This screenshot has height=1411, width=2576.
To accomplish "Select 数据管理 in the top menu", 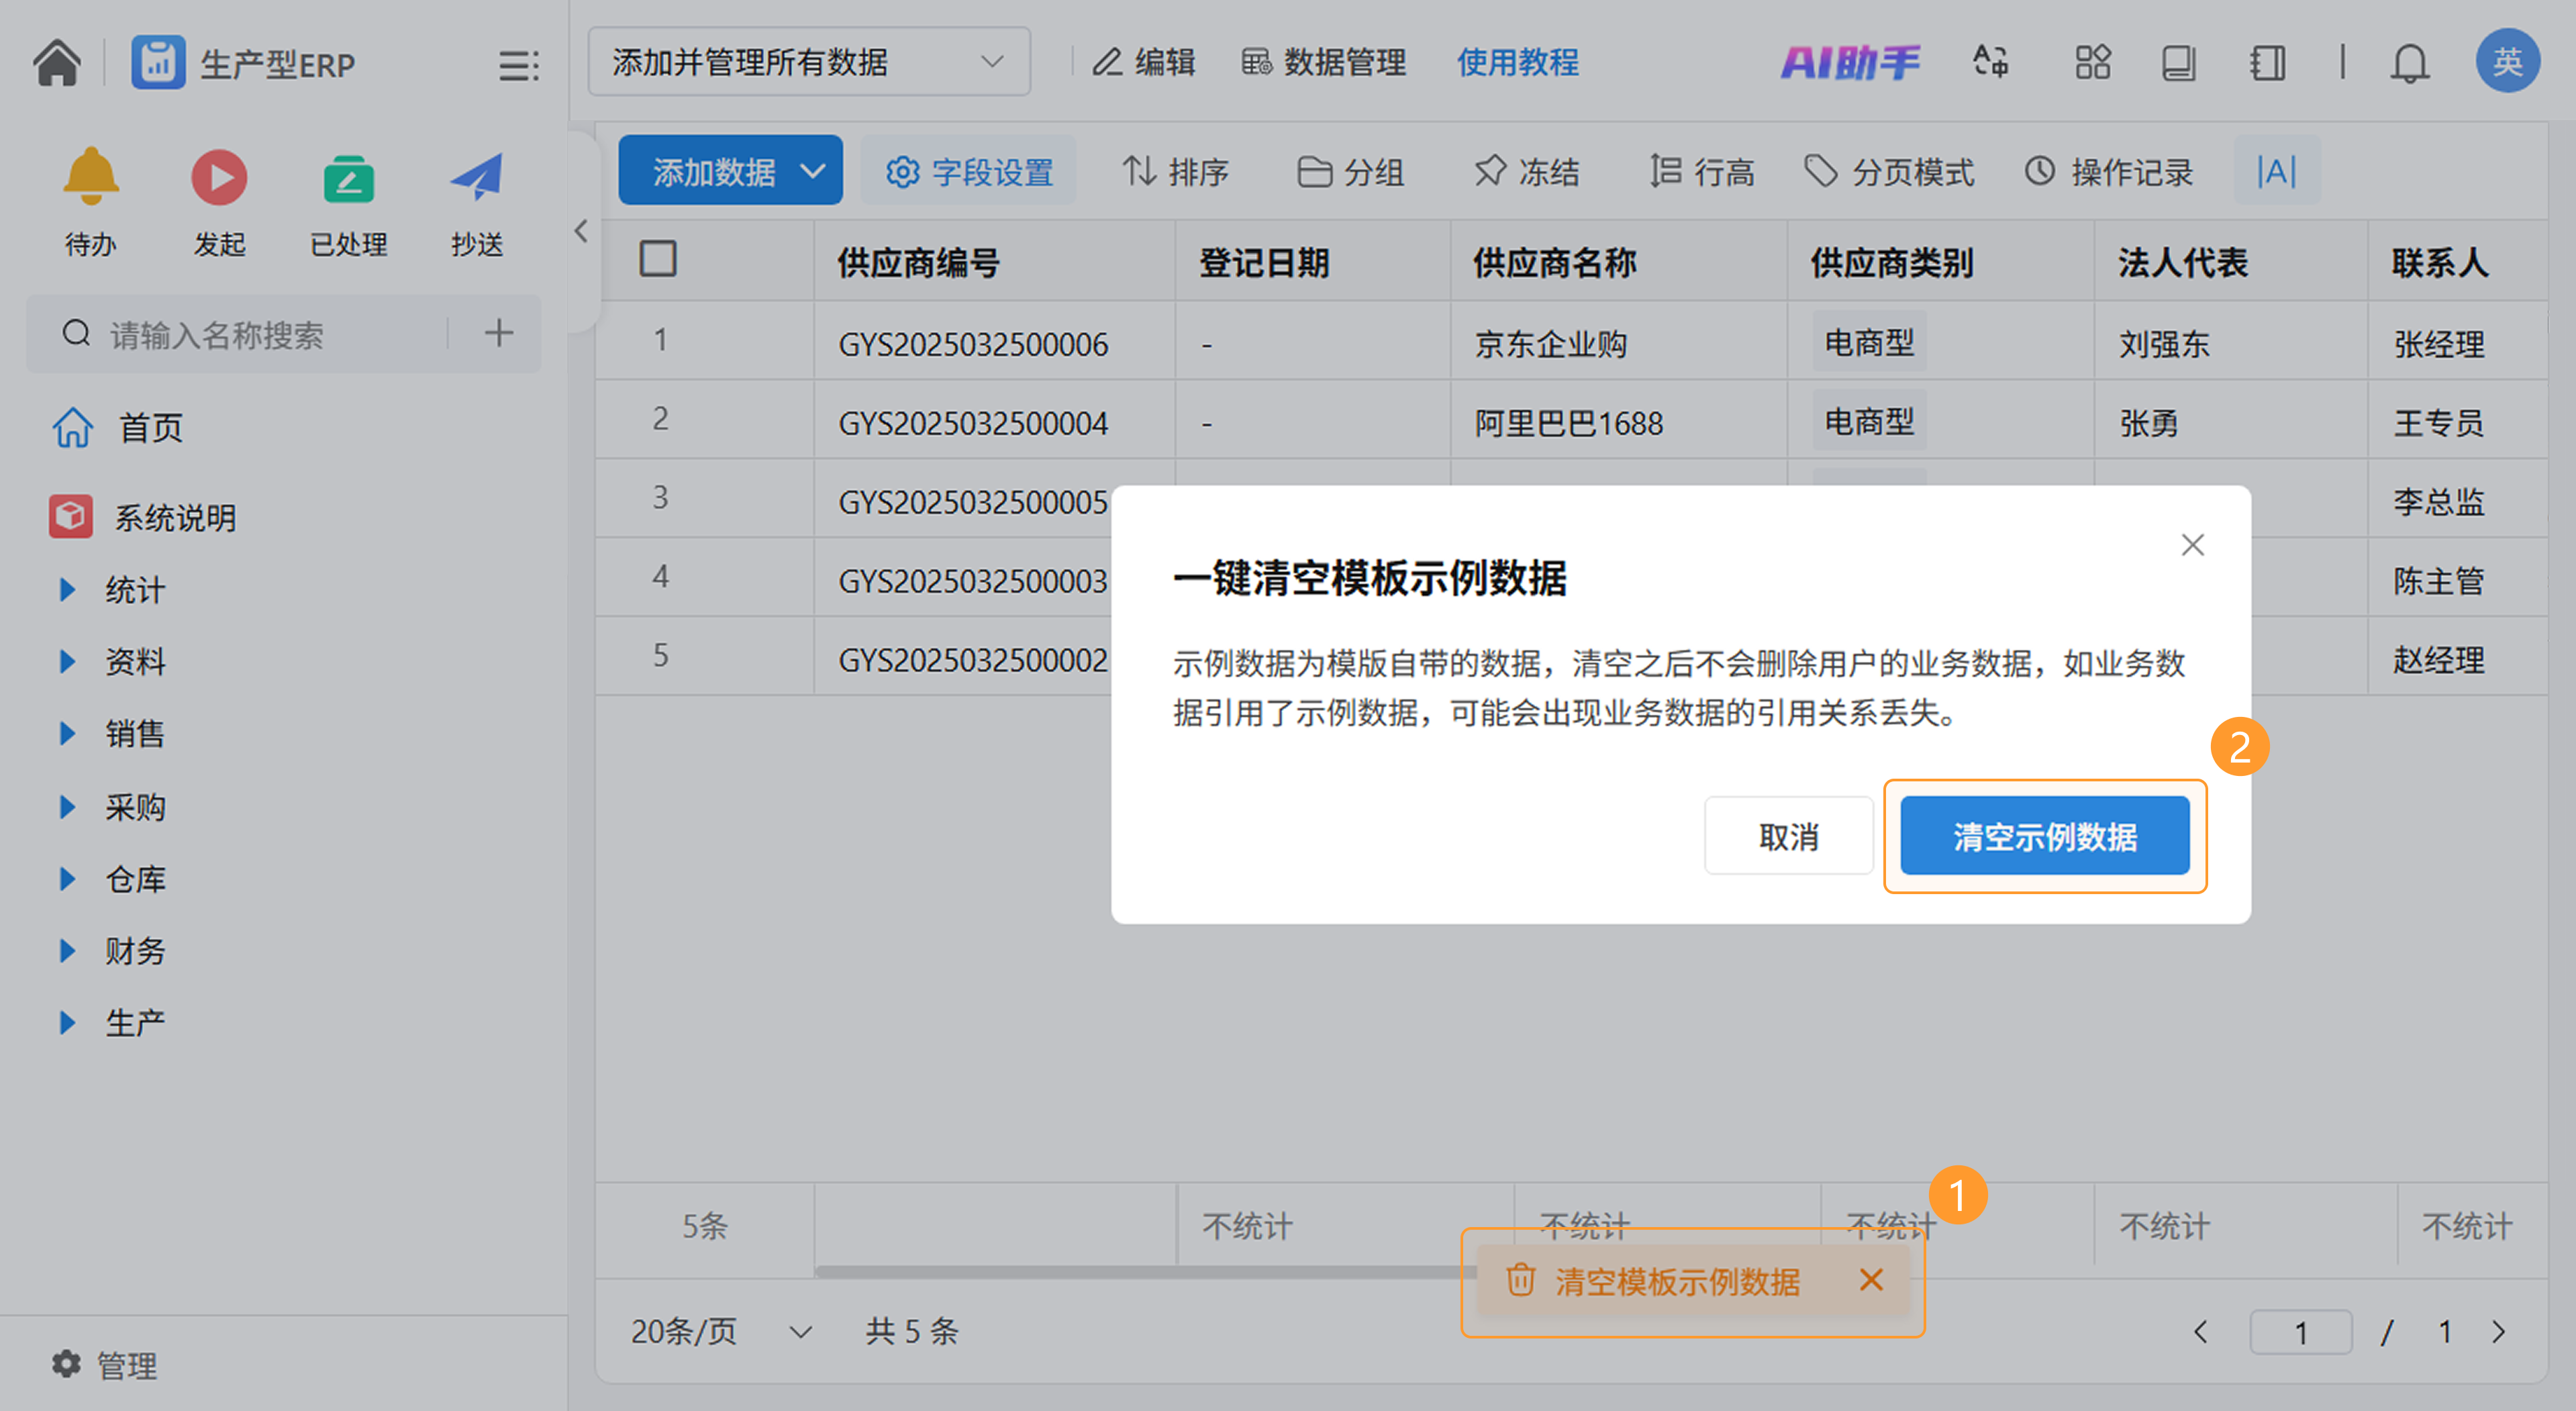I will click(x=1324, y=63).
